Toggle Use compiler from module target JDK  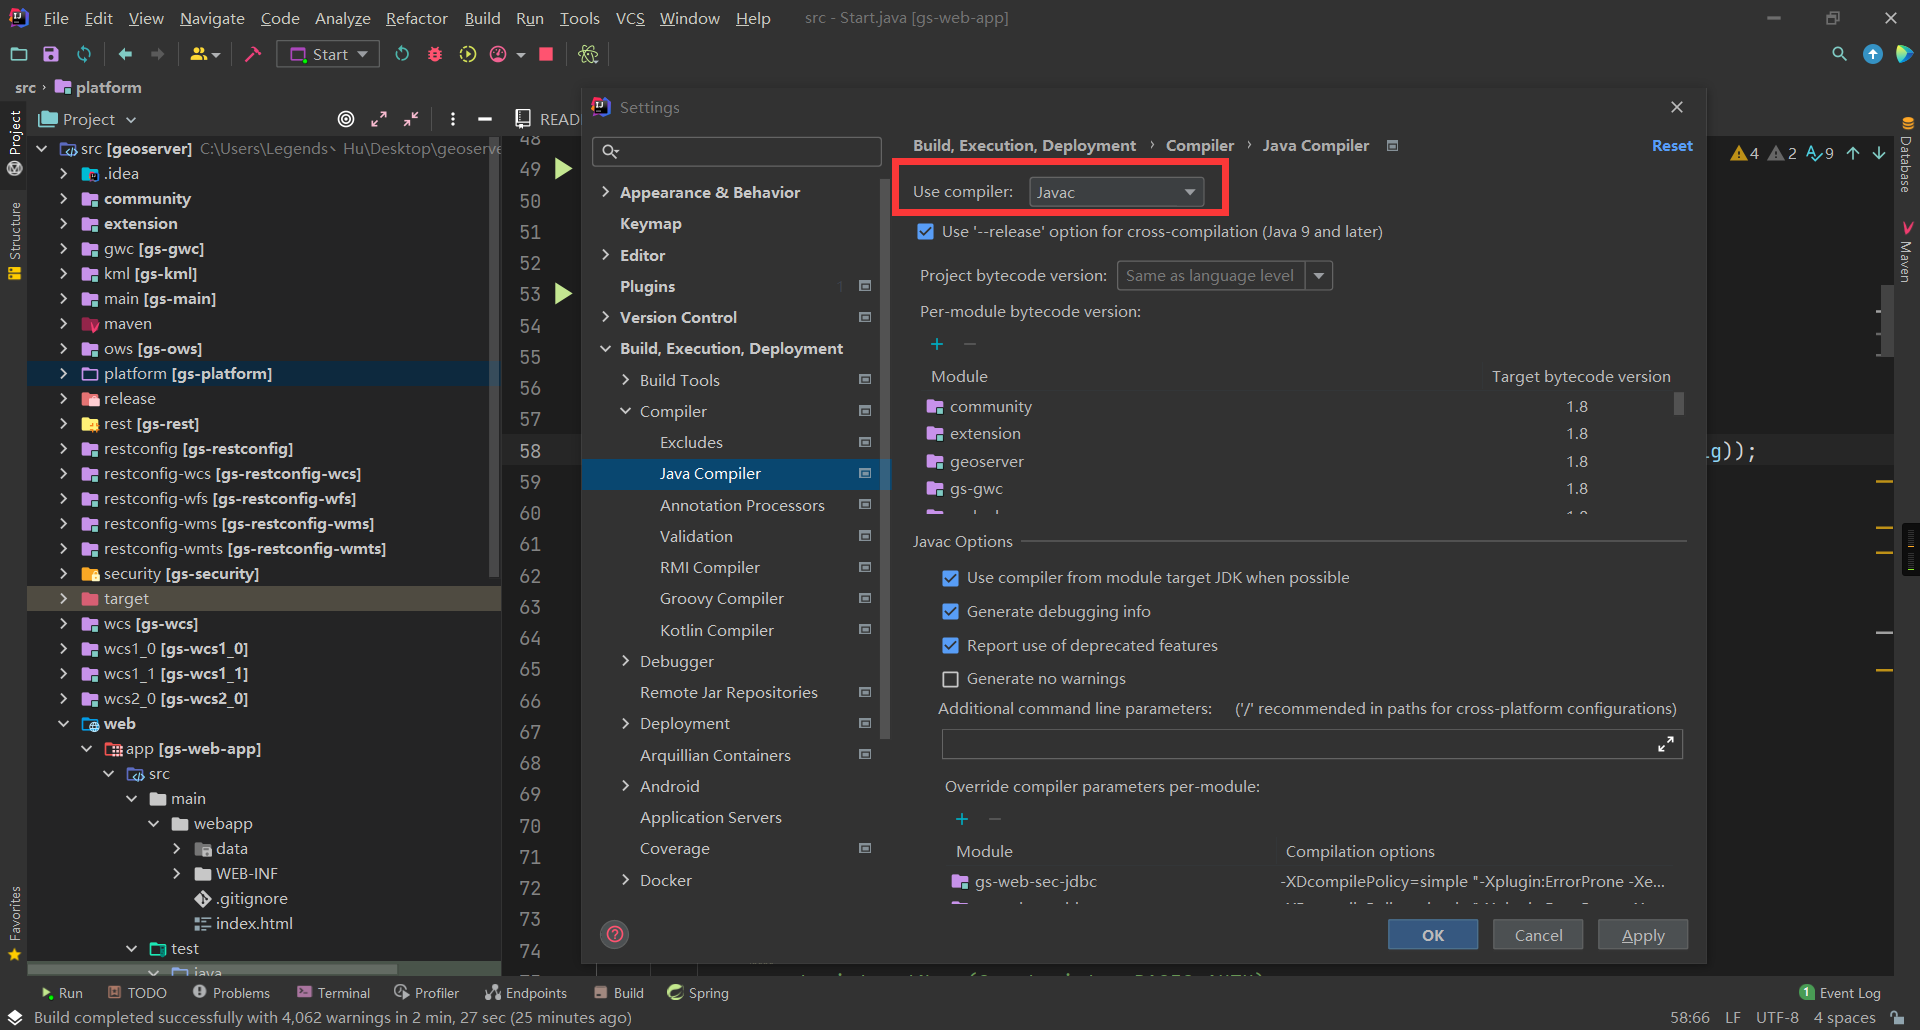951,578
